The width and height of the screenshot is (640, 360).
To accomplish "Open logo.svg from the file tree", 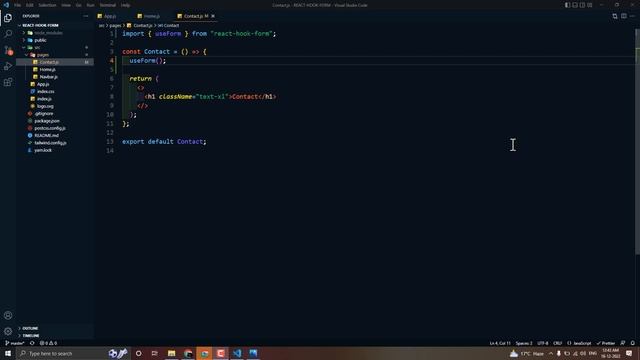I will click(x=45, y=106).
